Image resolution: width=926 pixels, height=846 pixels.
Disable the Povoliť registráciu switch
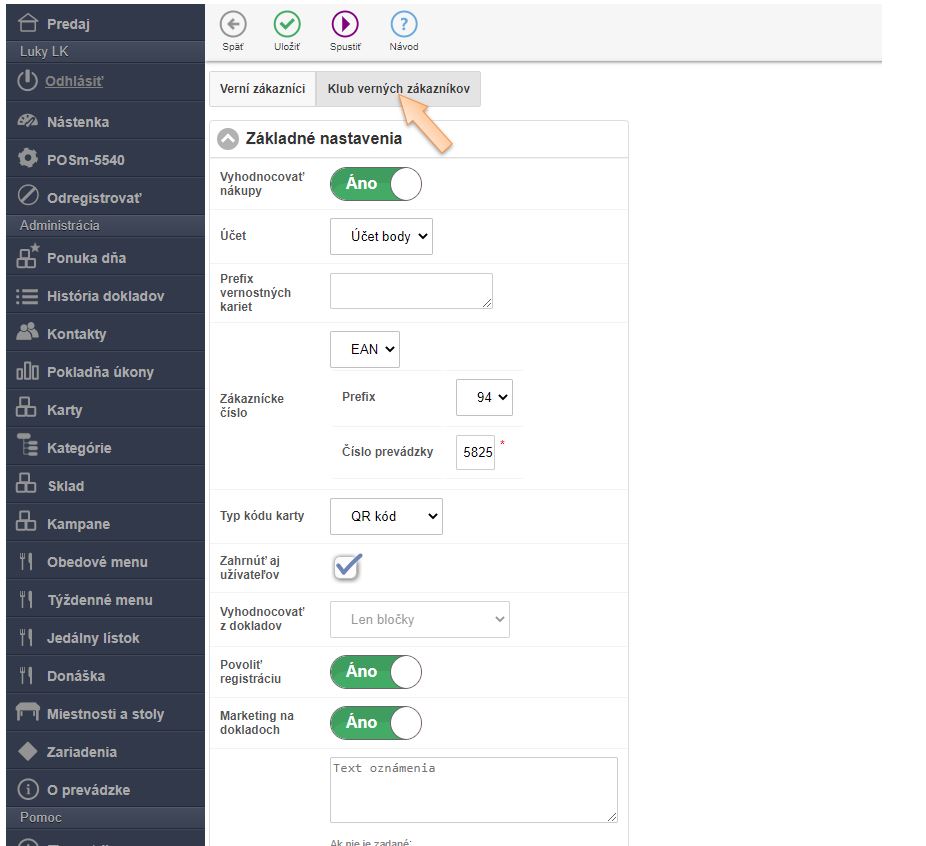[376, 672]
